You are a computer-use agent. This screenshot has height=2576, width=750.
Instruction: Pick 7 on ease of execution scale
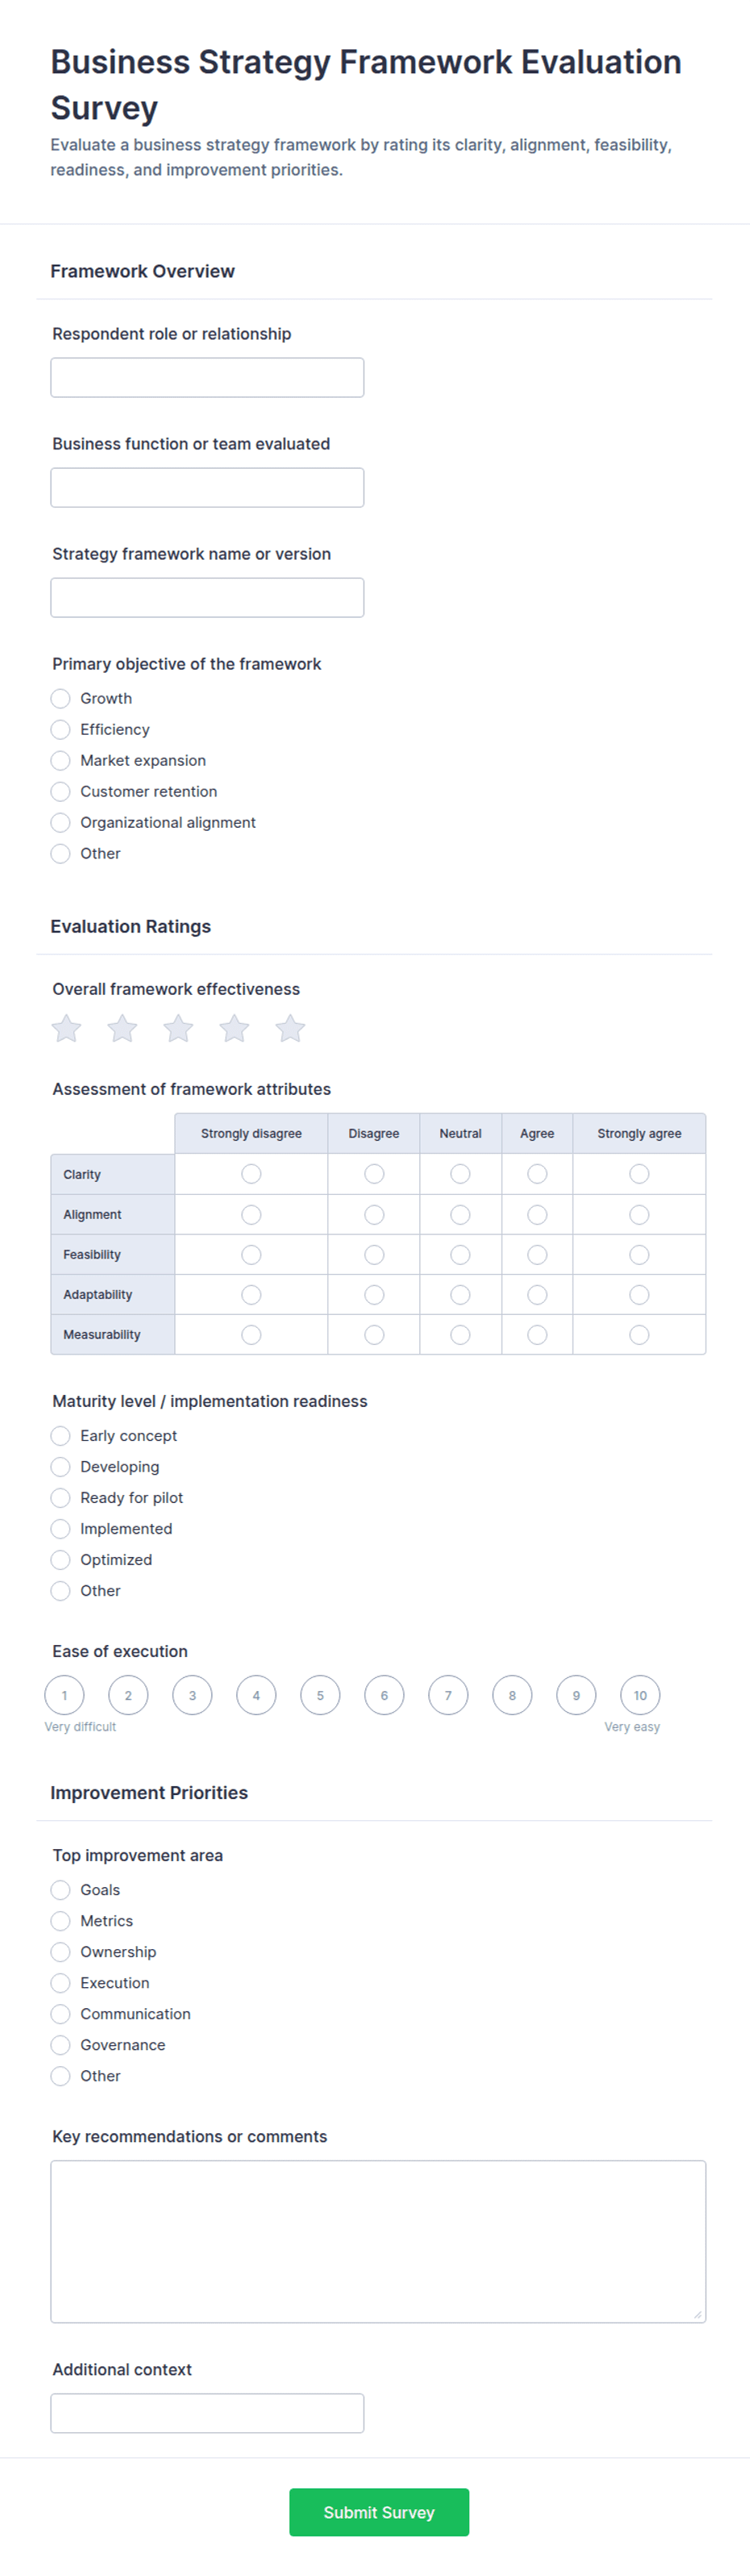[448, 1695]
